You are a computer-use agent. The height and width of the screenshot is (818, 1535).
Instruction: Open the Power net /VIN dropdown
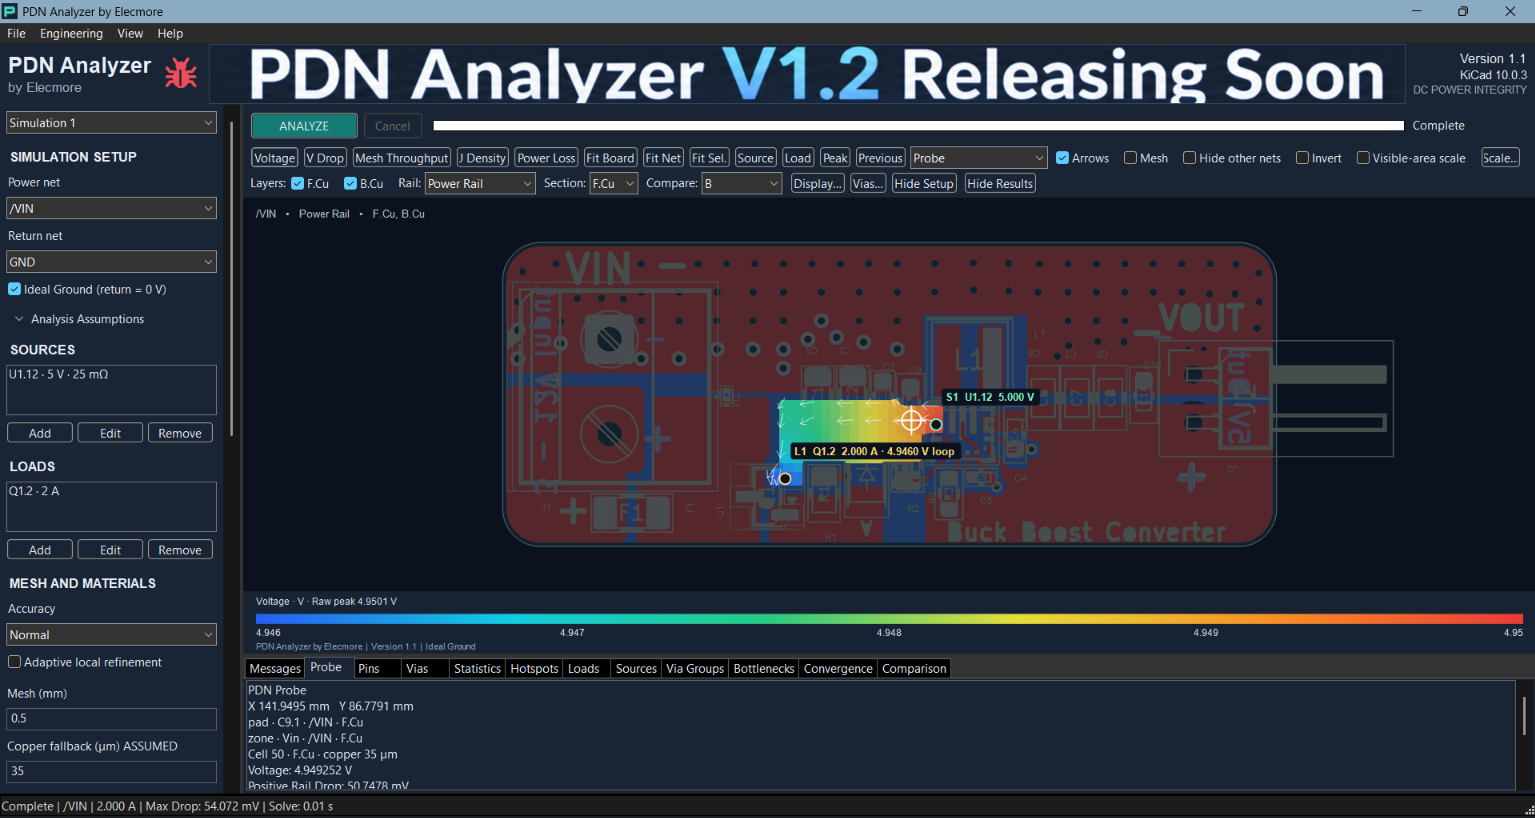click(111, 208)
